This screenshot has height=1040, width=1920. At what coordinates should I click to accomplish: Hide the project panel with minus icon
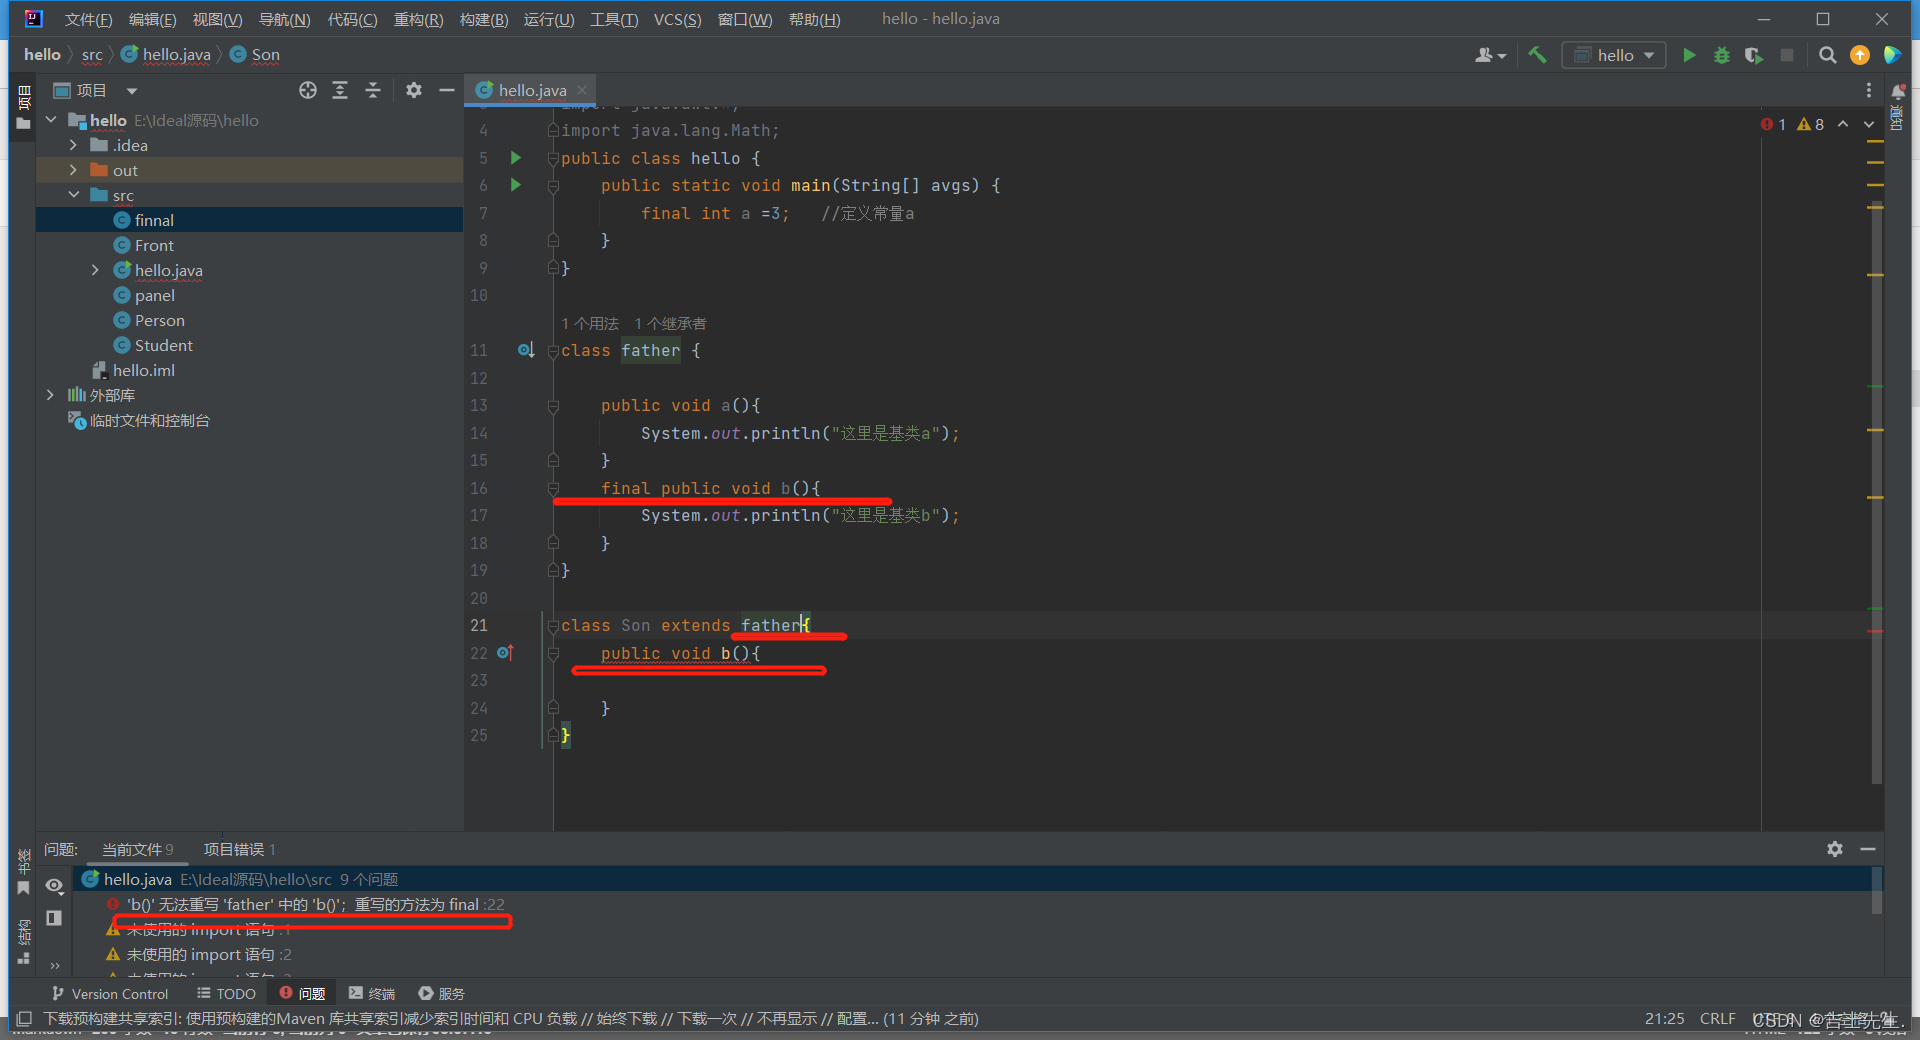[x=446, y=90]
